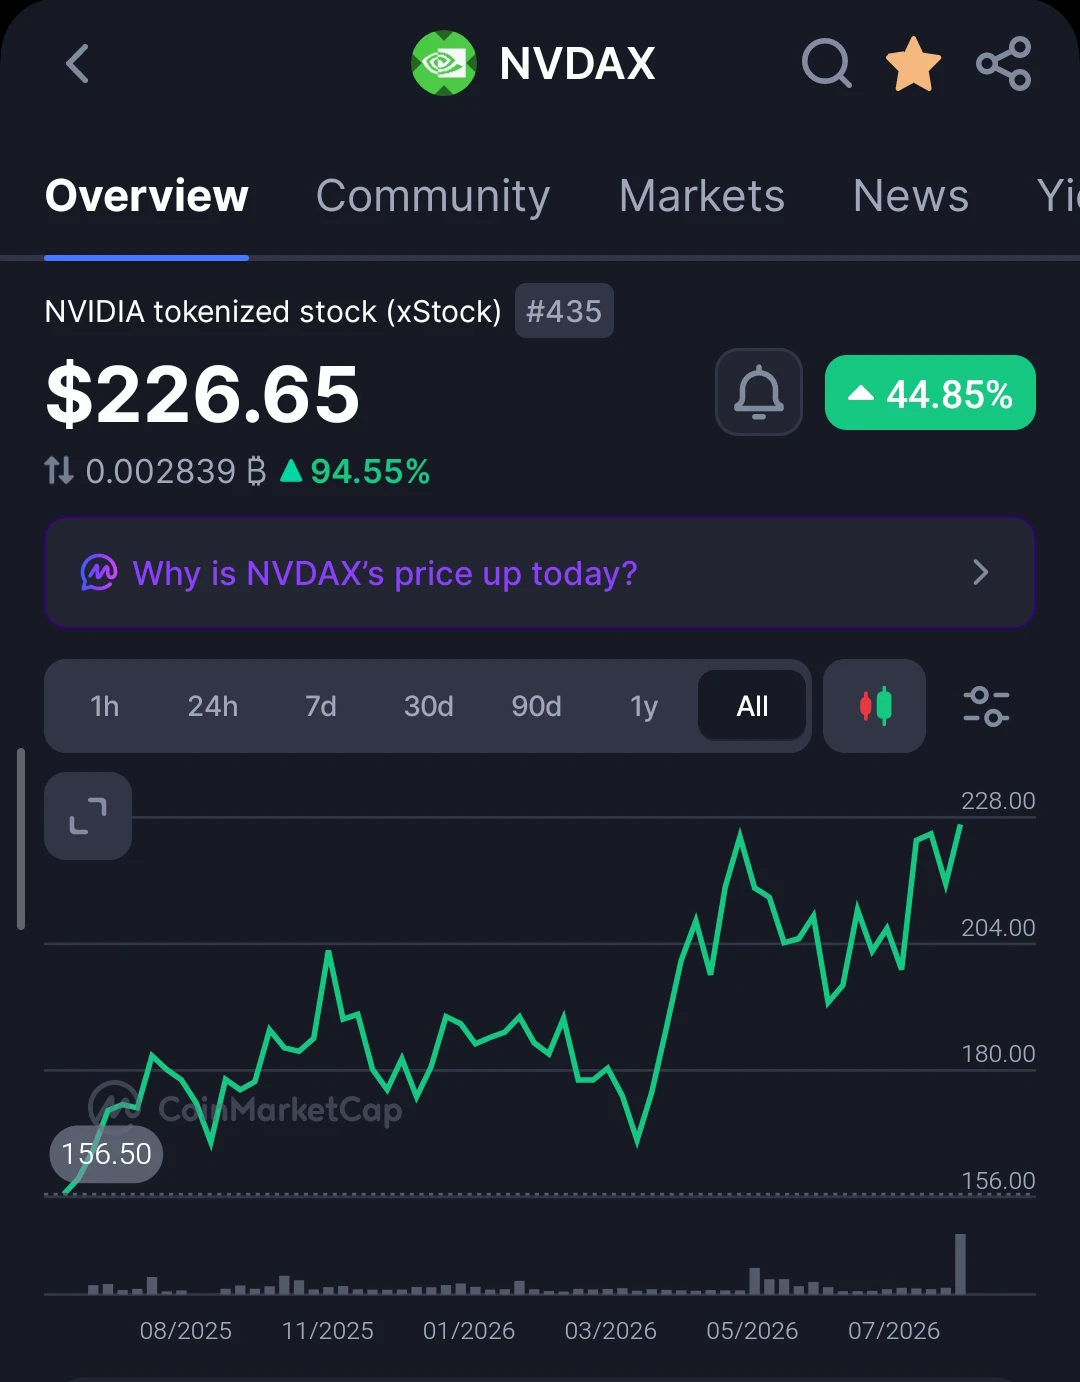Toggle the favorite star for NVDAX
The width and height of the screenshot is (1080, 1382).
click(914, 64)
